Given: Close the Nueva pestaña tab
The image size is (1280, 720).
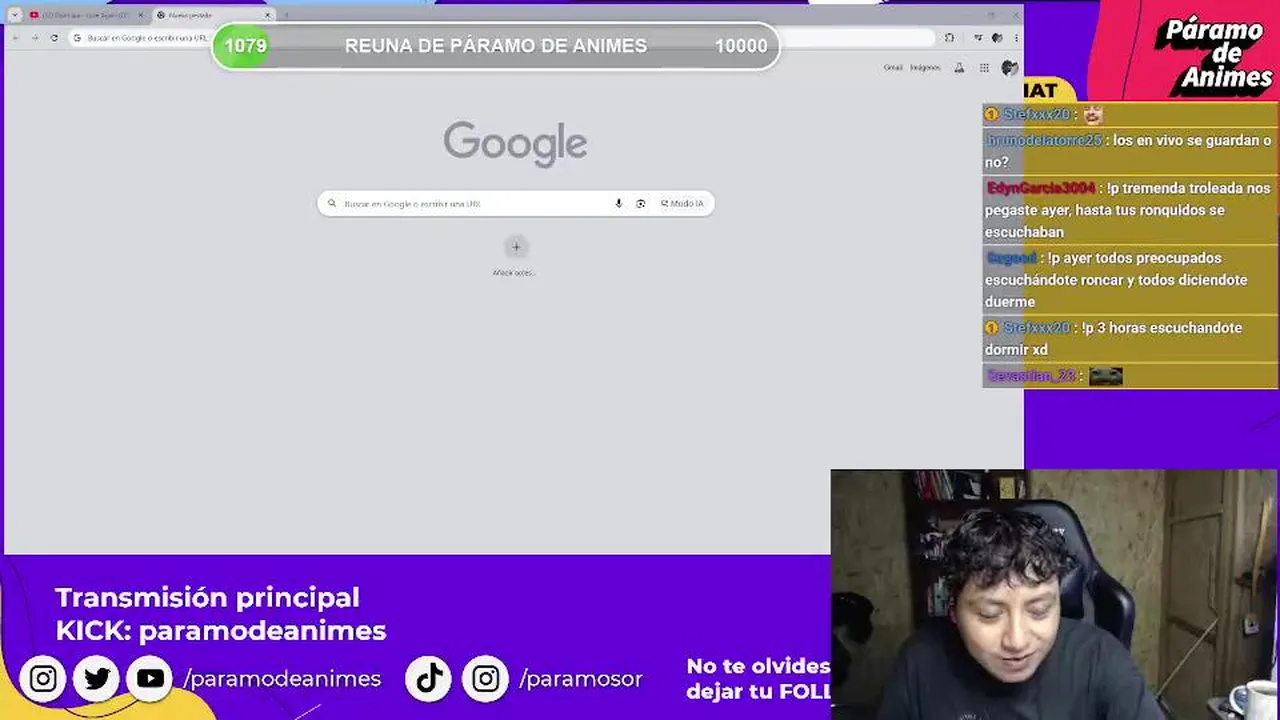Looking at the screenshot, I should (x=267, y=15).
